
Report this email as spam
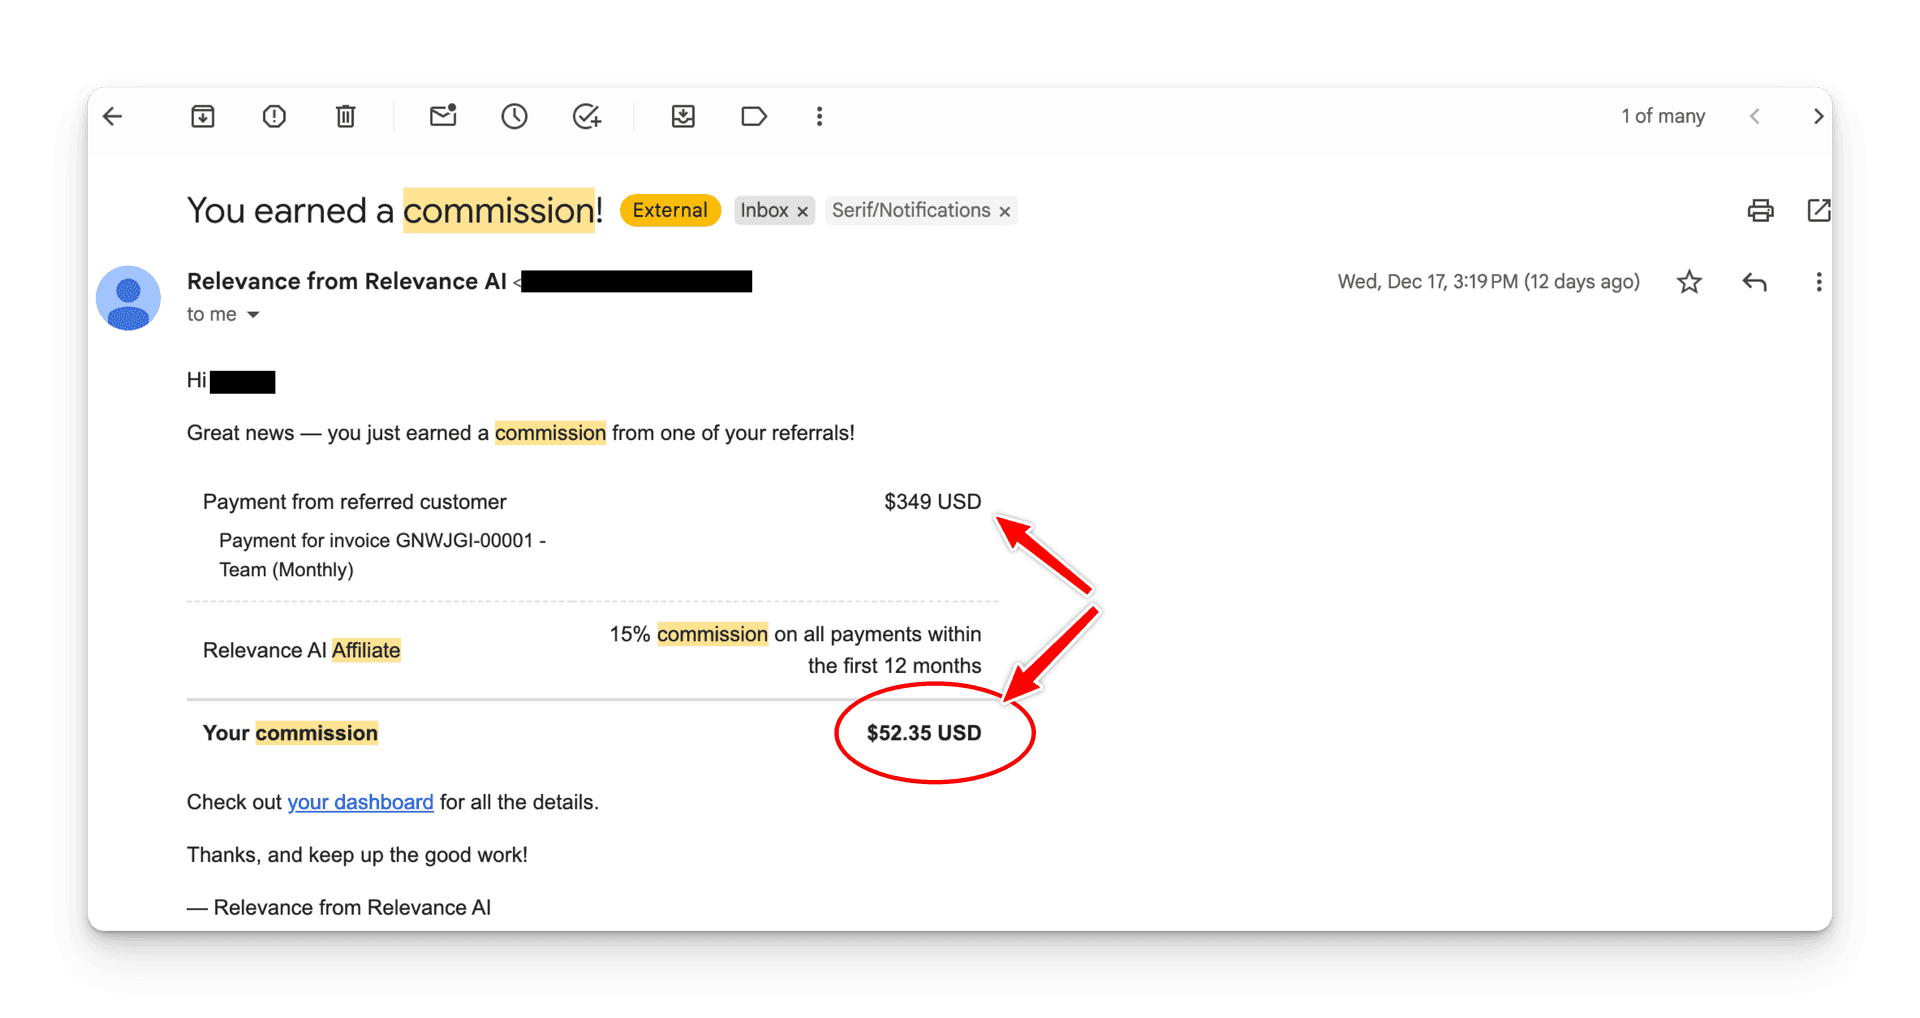273,116
